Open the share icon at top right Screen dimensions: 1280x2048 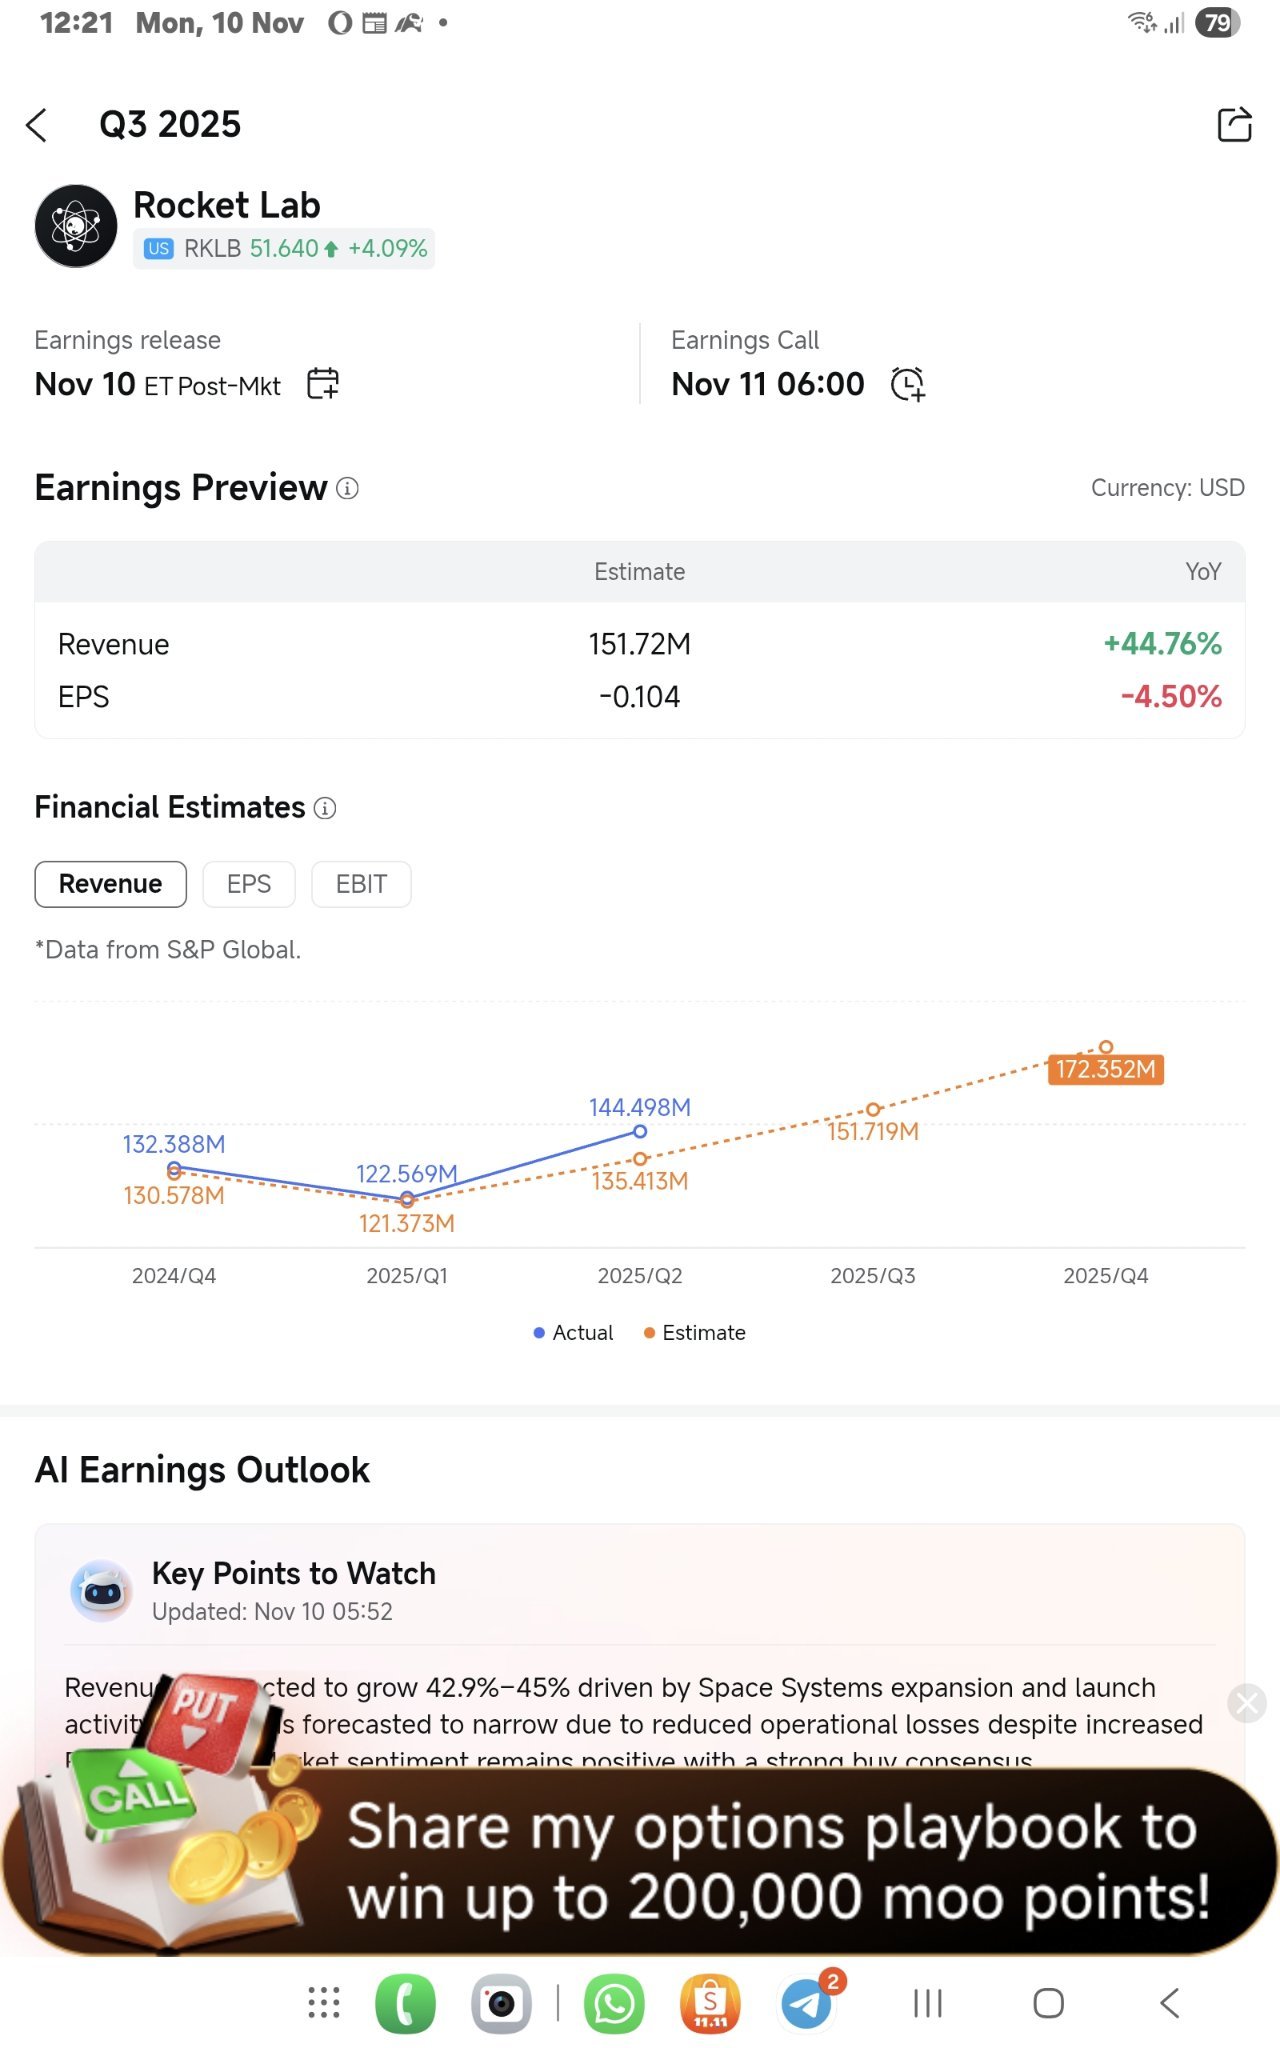[1234, 124]
